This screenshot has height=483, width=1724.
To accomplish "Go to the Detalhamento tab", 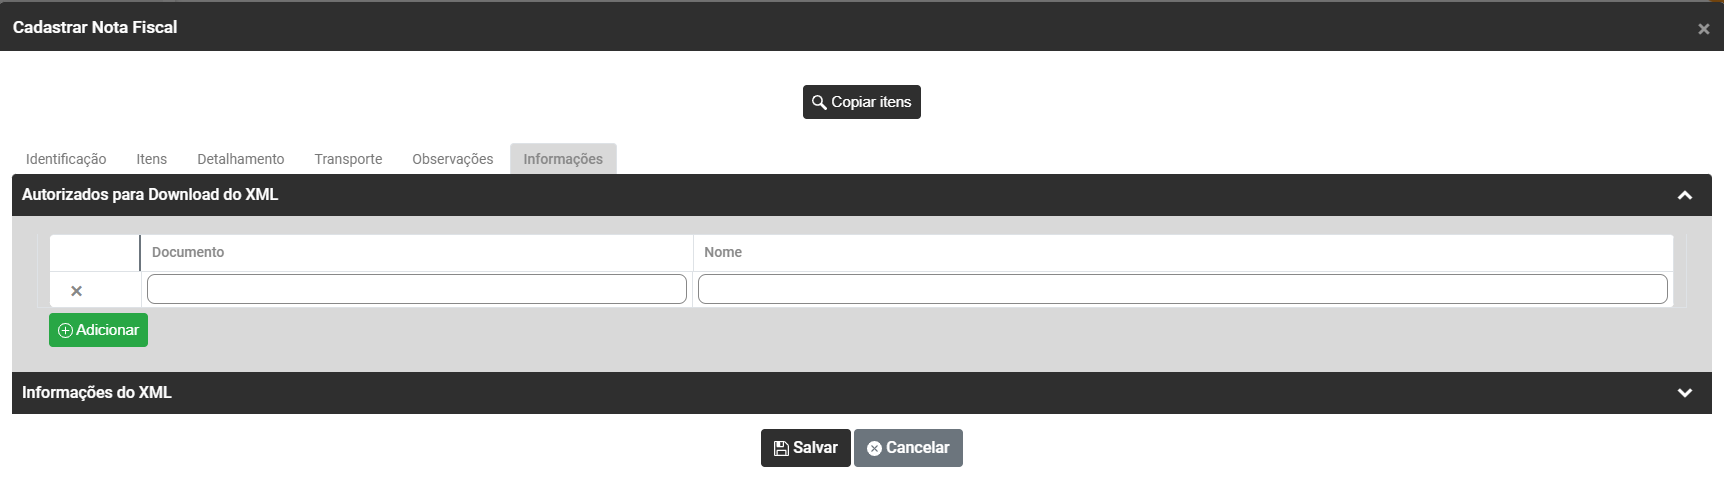I will 240,159.
